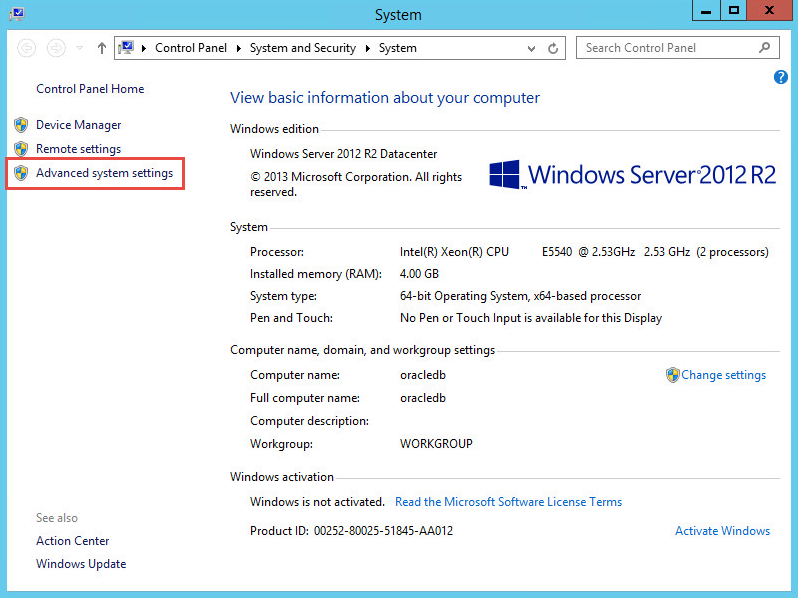Click the 'Intel(R) Xeon(R) CPU' processor value

pyautogui.click(x=454, y=252)
